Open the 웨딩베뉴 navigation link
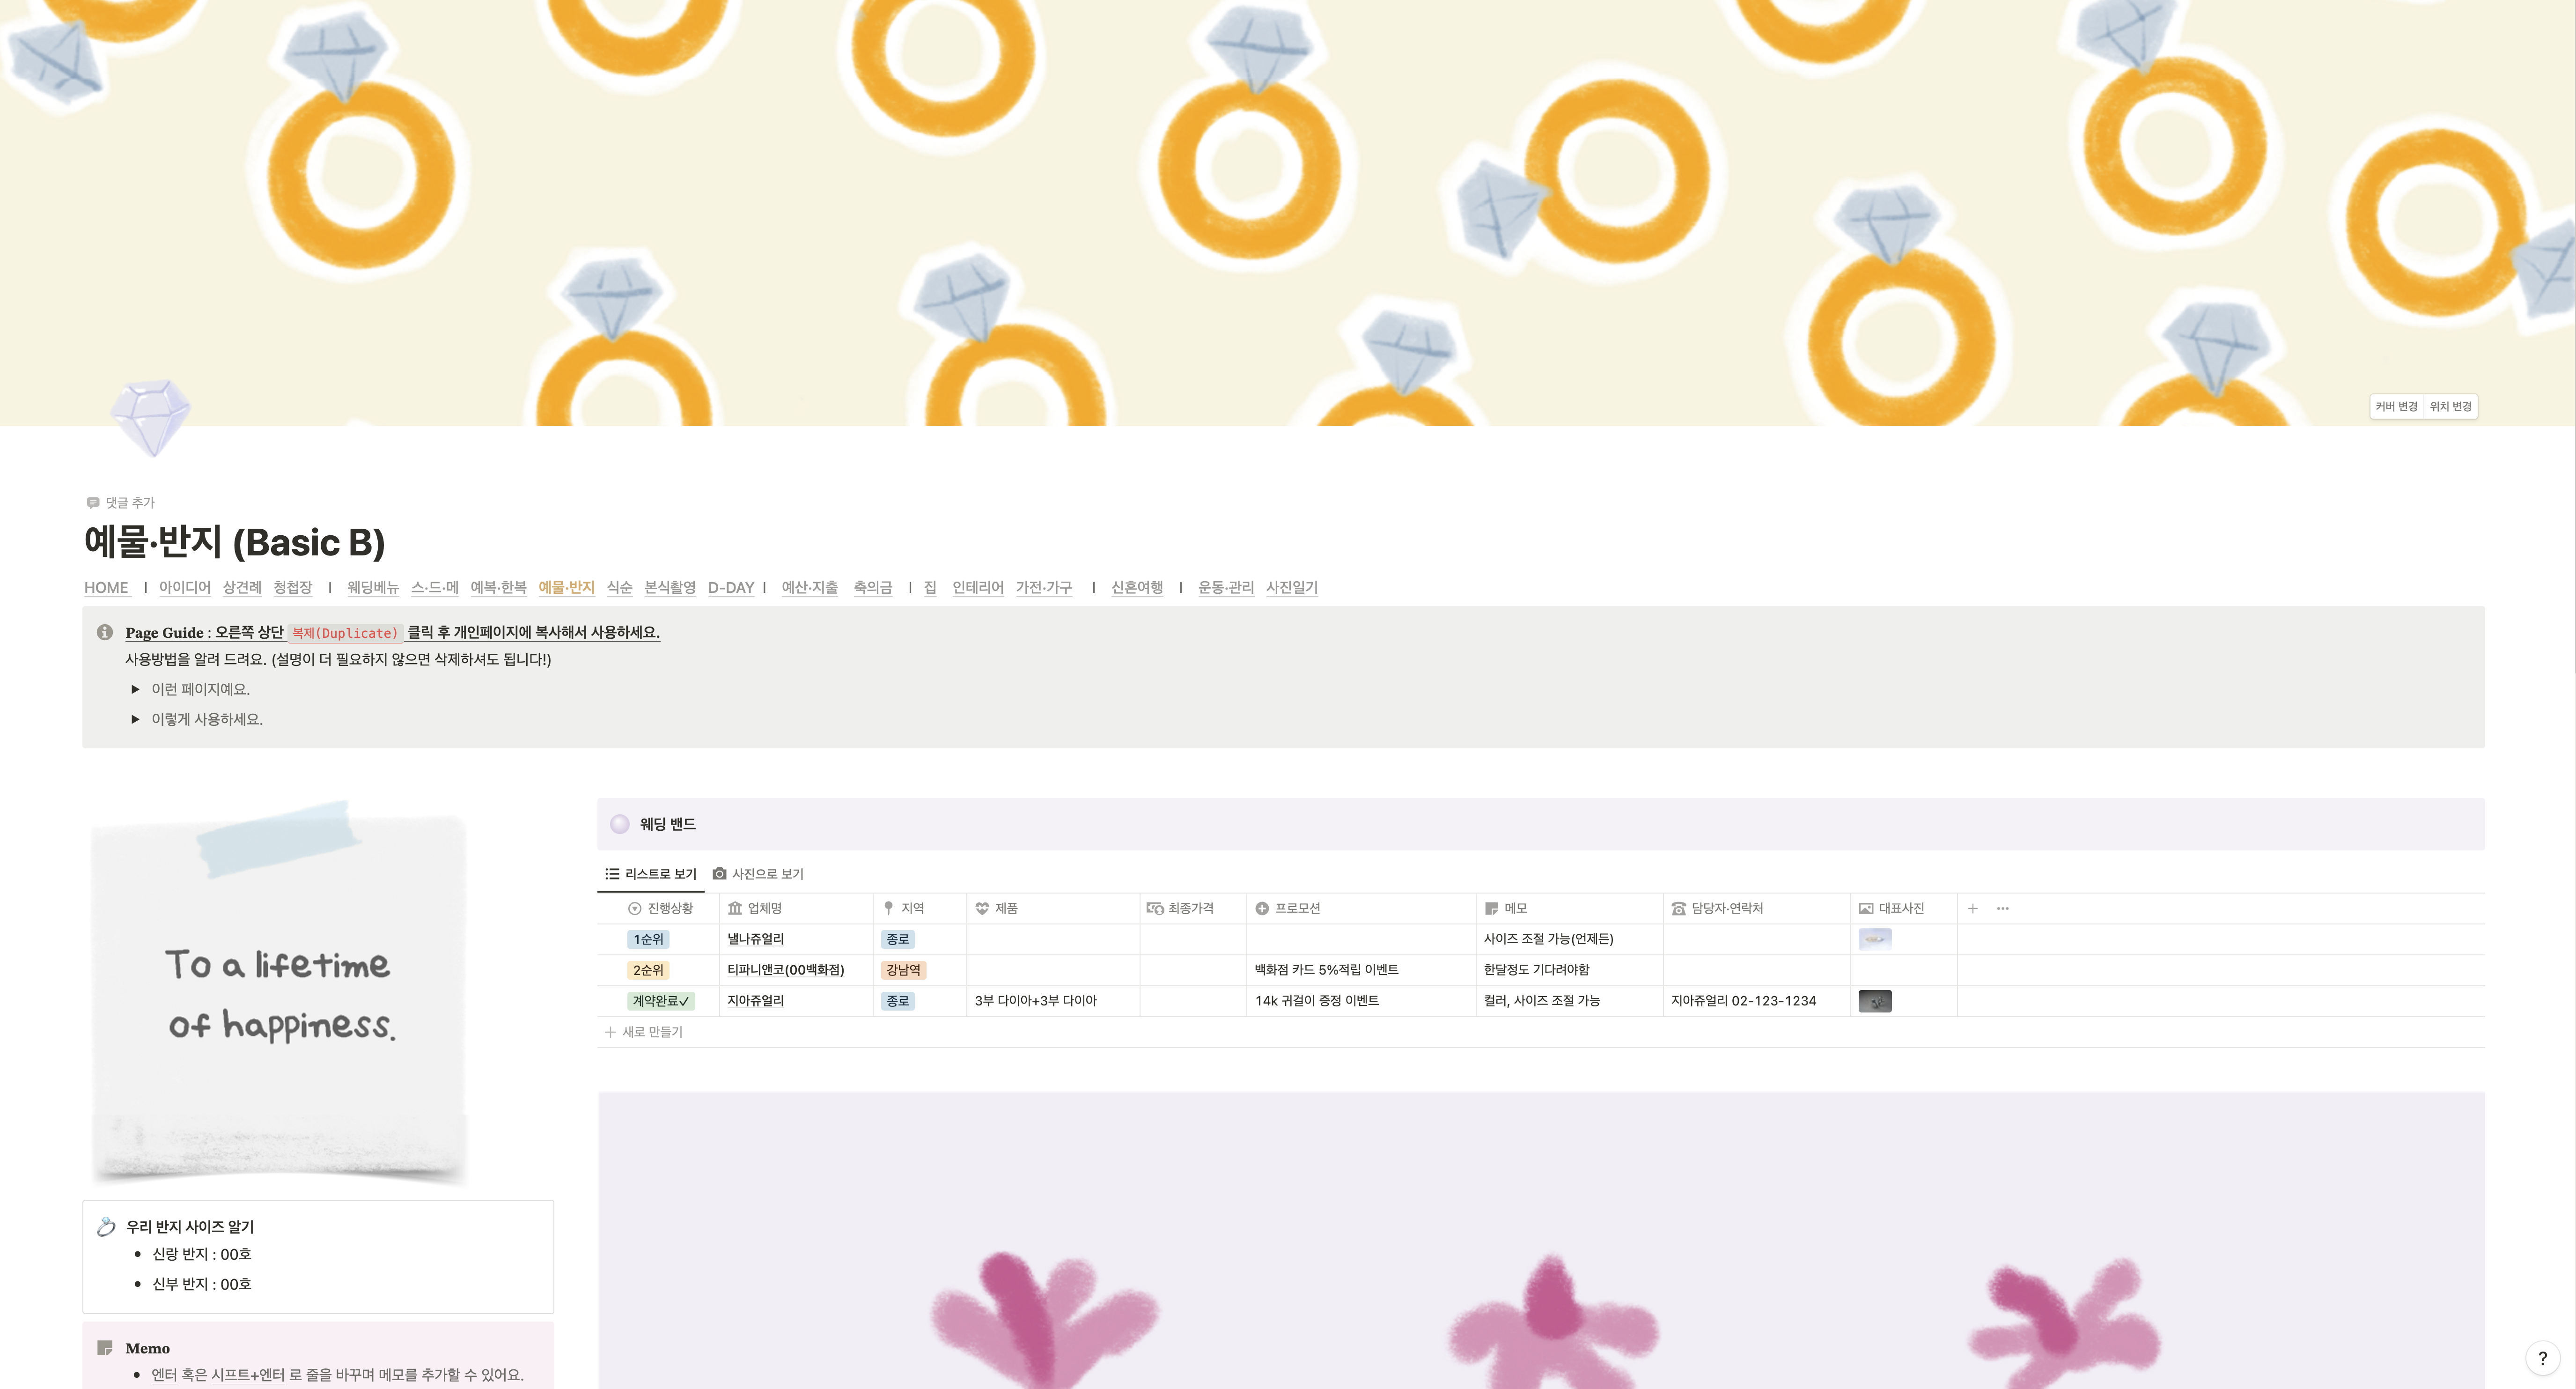Image resolution: width=2576 pixels, height=1389 pixels. click(373, 588)
